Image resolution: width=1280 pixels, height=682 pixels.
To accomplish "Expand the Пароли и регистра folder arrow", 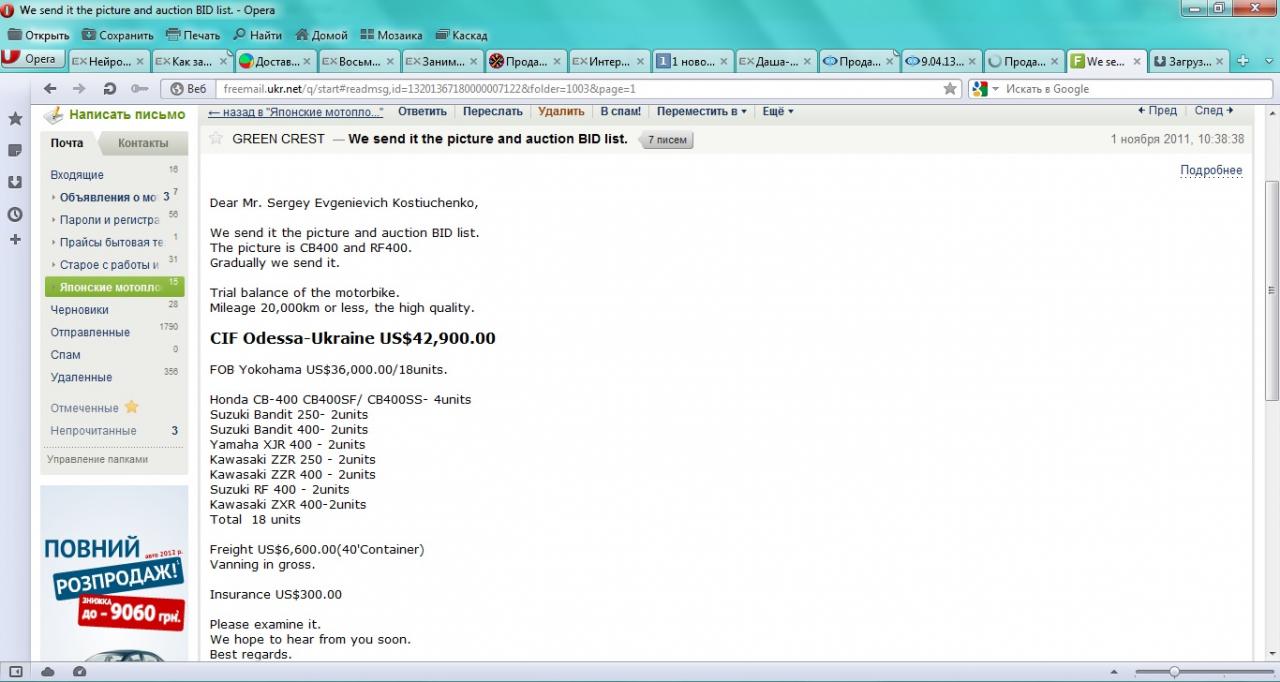I will pyautogui.click(x=54, y=220).
